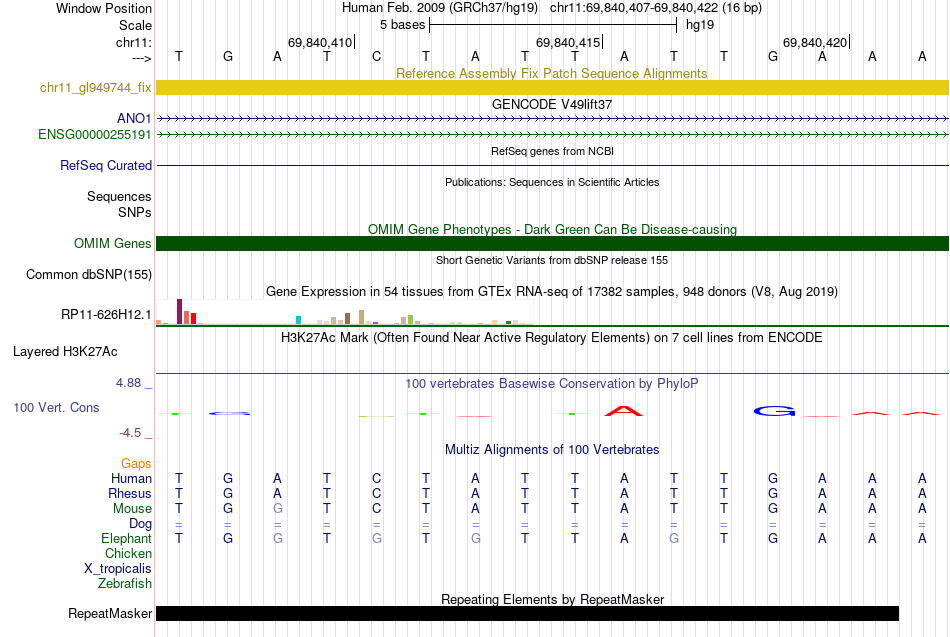This screenshot has height=637, width=950.
Task: Click the 69,840,415 coordinate marker
Action: [x=568, y=42]
